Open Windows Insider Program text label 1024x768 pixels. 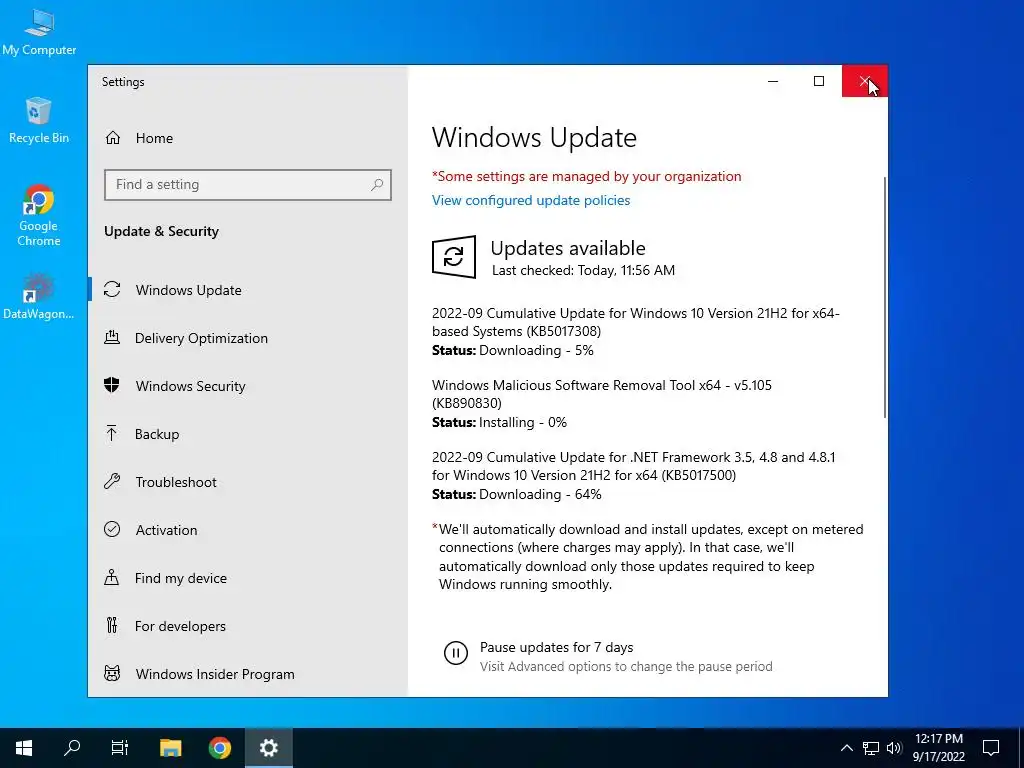[215, 674]
